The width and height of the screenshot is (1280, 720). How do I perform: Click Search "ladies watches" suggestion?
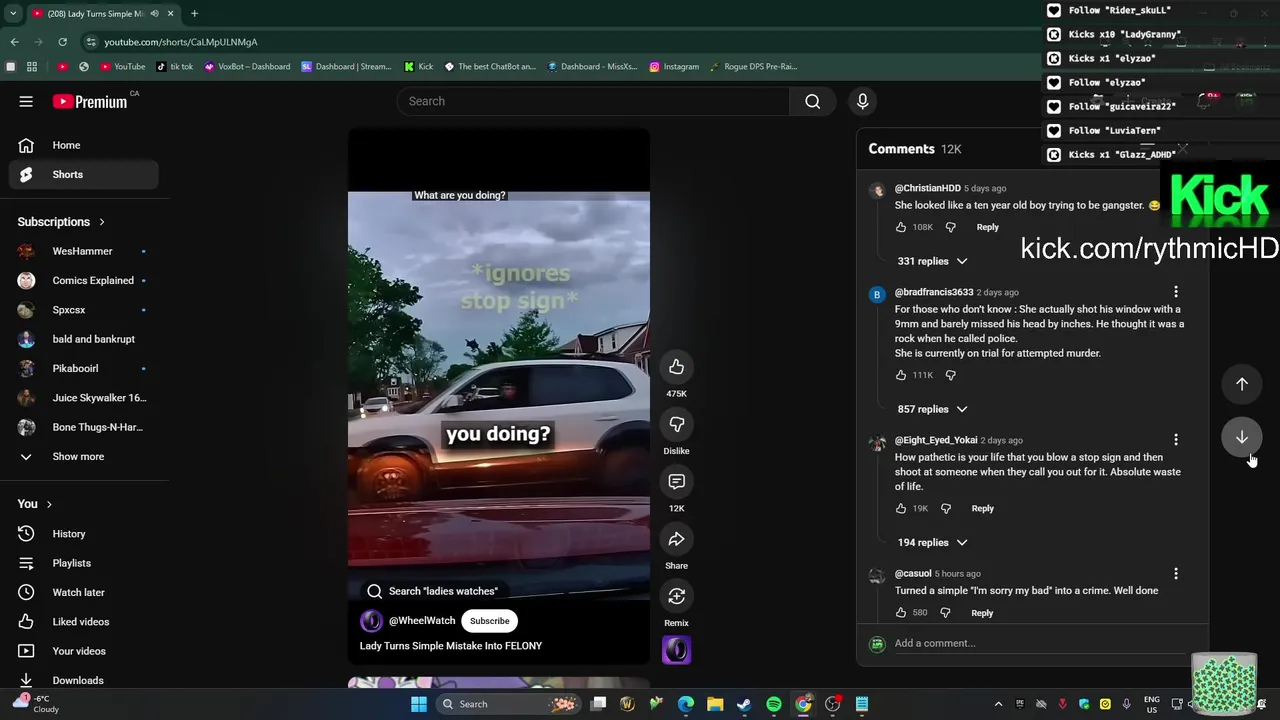[433, 591]
